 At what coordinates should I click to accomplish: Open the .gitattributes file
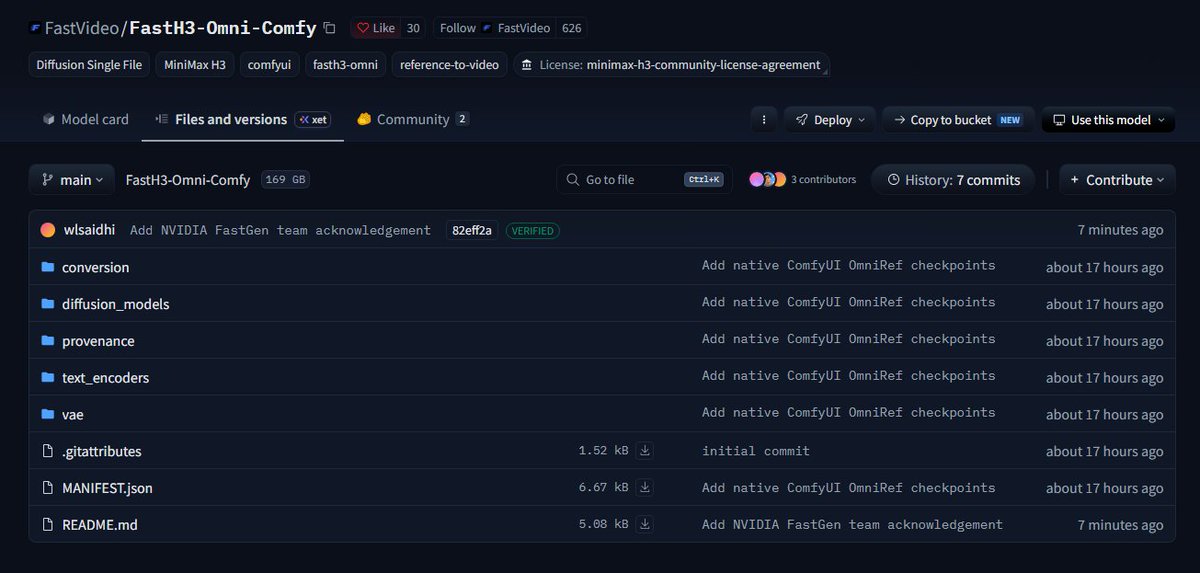(x=102, y=451)
